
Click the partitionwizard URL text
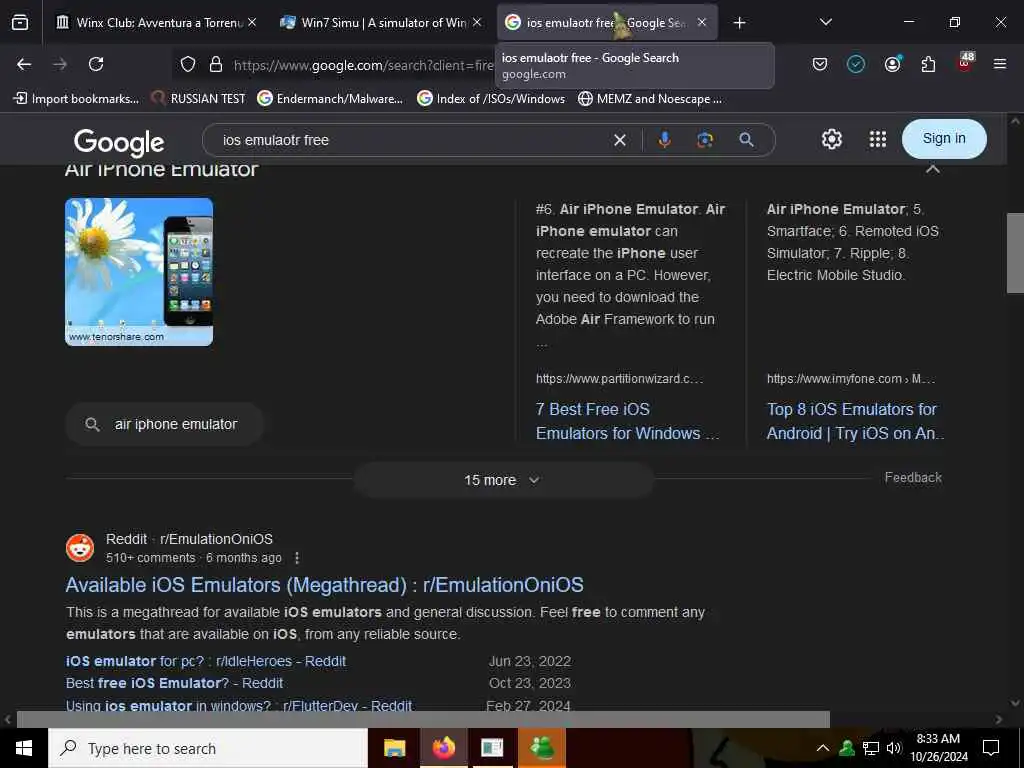[619, 379]
